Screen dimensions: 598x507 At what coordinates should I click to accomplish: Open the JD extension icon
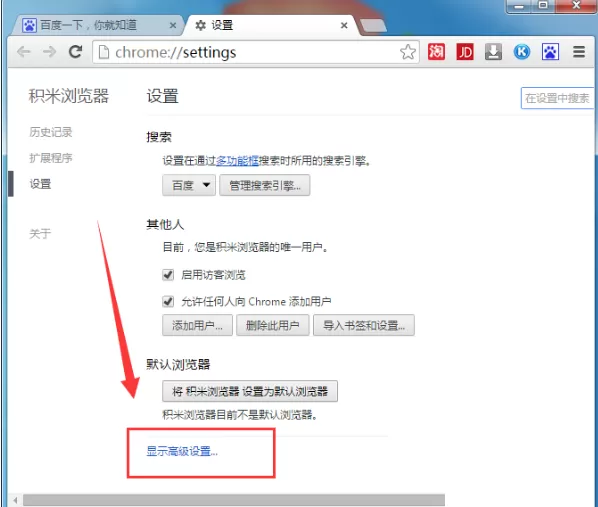point(465,52)
